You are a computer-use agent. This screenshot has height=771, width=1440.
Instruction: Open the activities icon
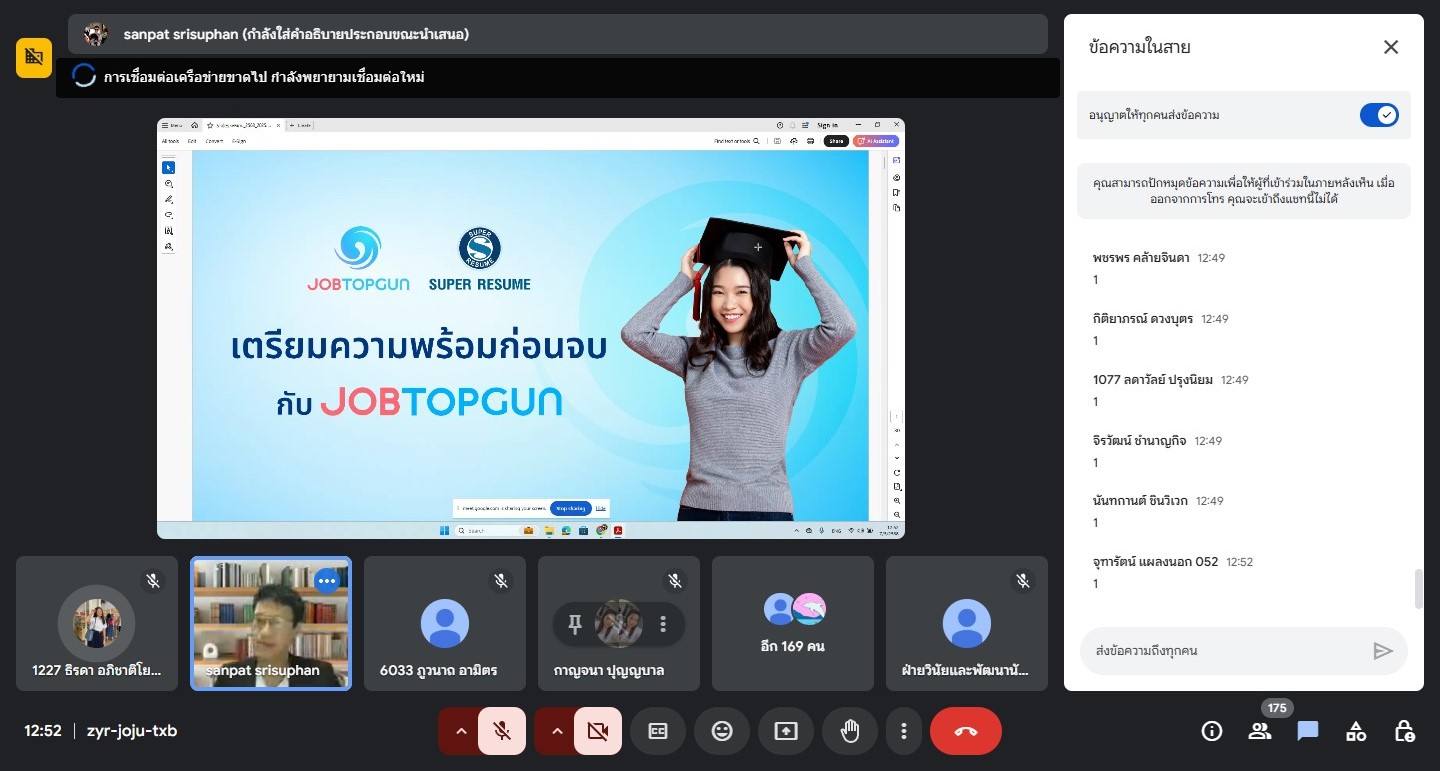[1356, 731]
